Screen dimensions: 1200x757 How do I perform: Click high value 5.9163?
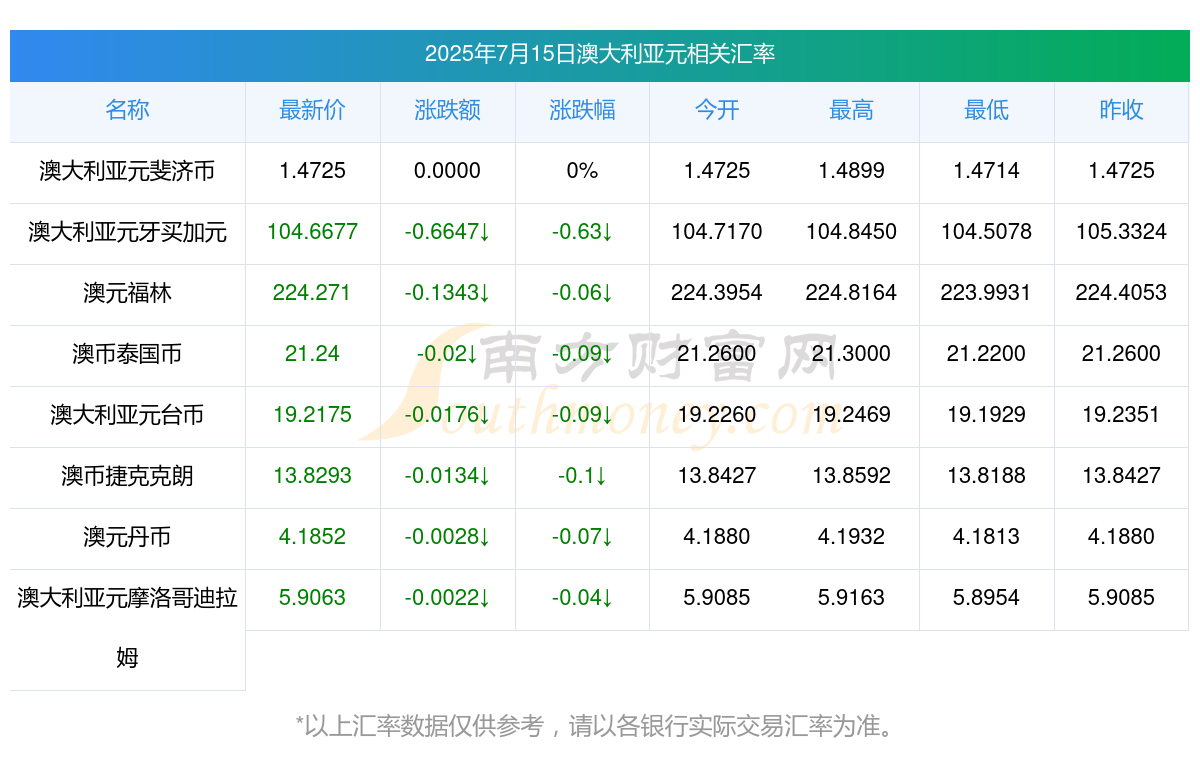point(851,598)
